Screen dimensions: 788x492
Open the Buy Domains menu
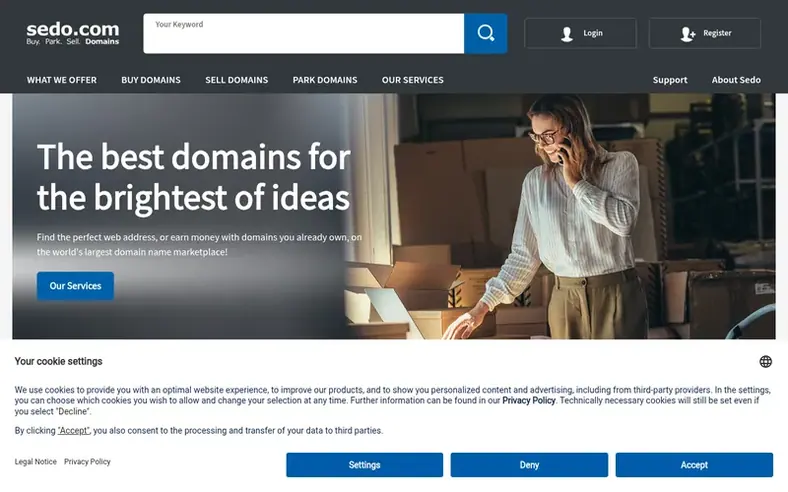point(151,80)
